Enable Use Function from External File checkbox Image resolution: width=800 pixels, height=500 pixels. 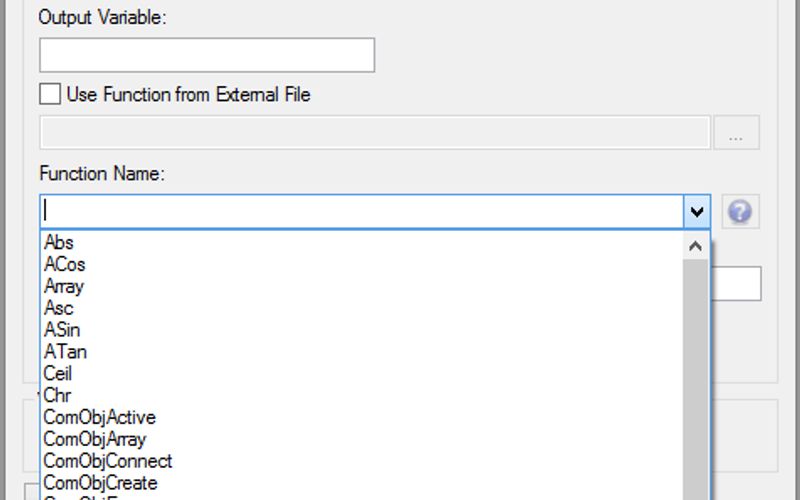coord(50,95)
